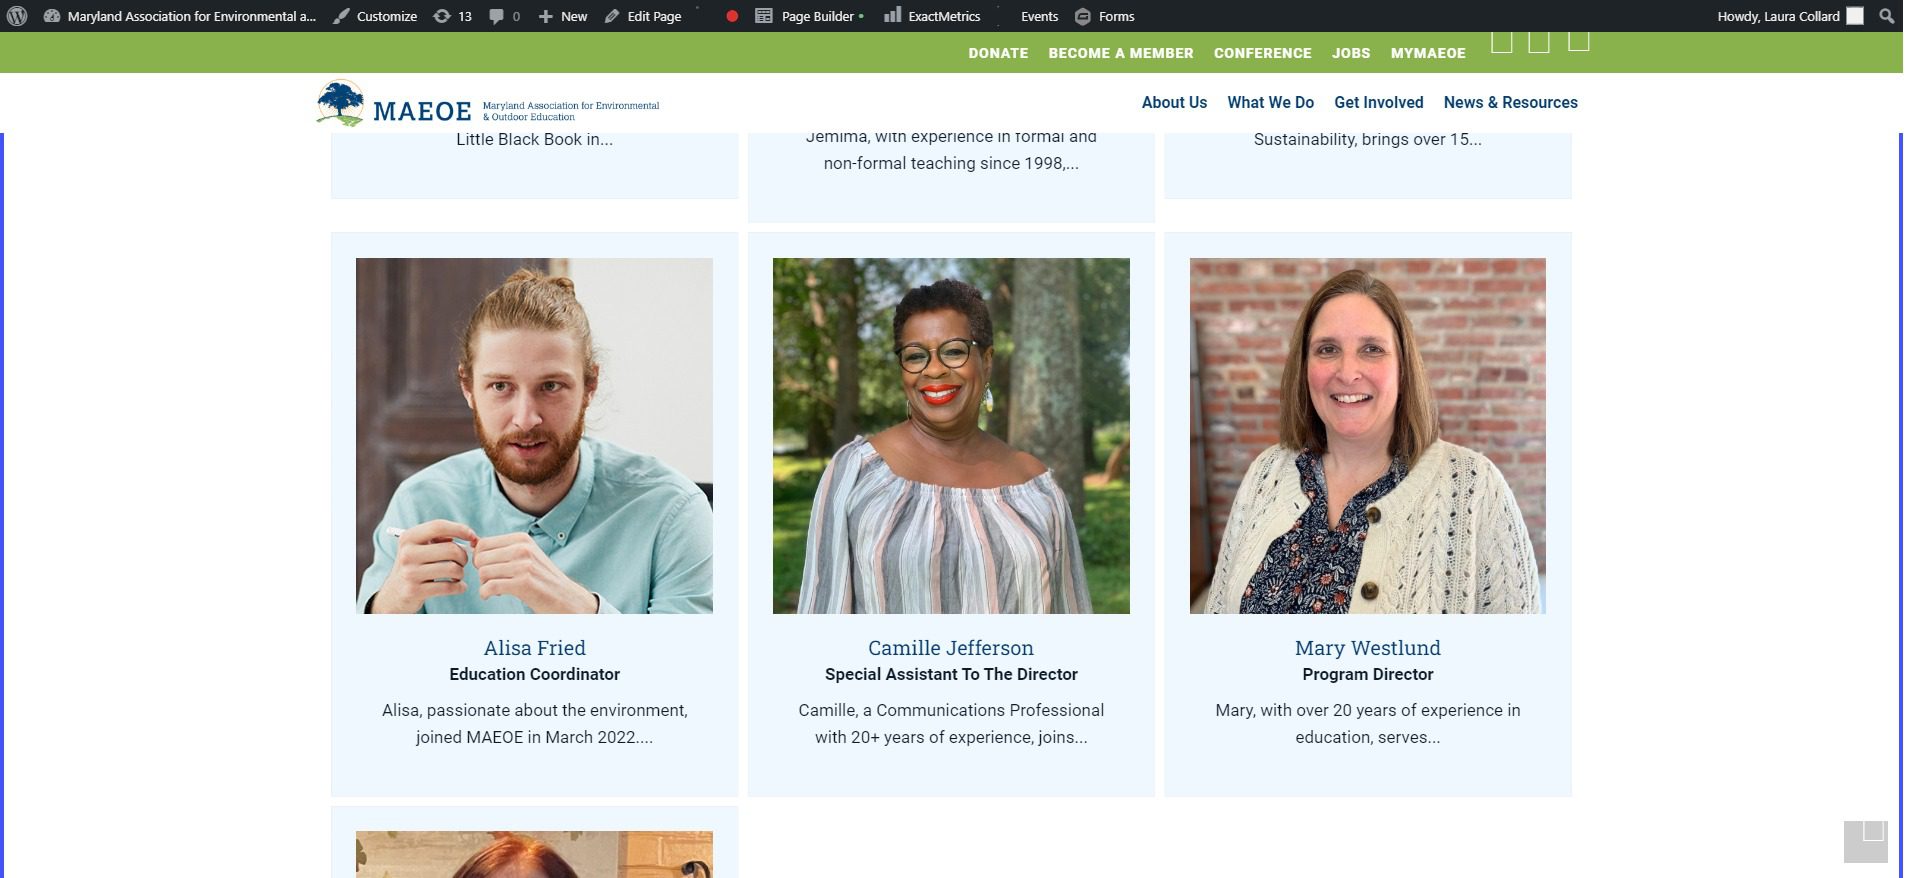Open the comments bubble icon
This screenshot has width=1920, height=878.
(x=504, y=16)
